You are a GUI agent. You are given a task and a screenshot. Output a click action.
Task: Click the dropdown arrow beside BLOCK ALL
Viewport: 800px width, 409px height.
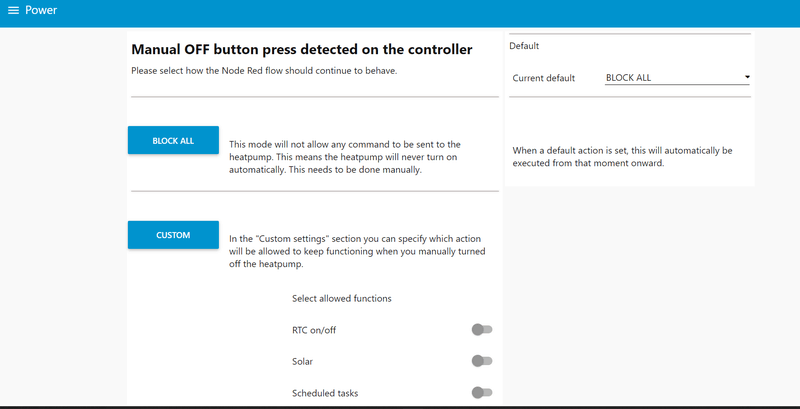click(x=747, y=78)
